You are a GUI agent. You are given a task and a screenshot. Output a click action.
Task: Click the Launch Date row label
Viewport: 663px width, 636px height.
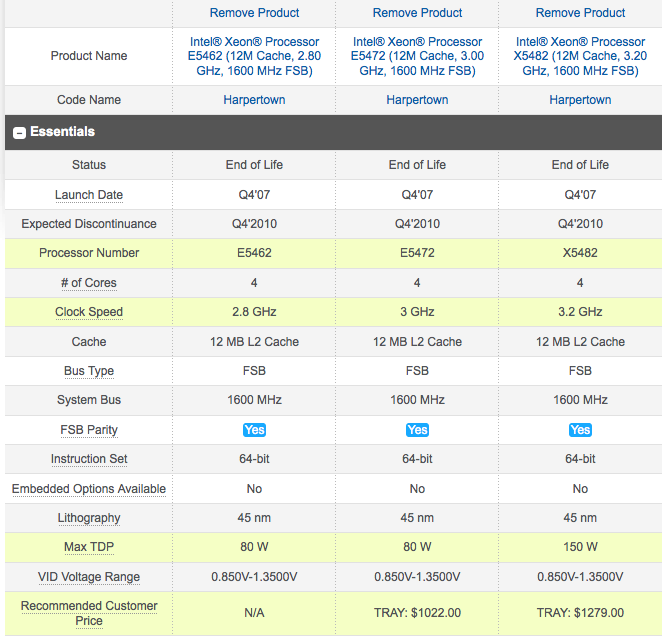click(x=89, y=195)
